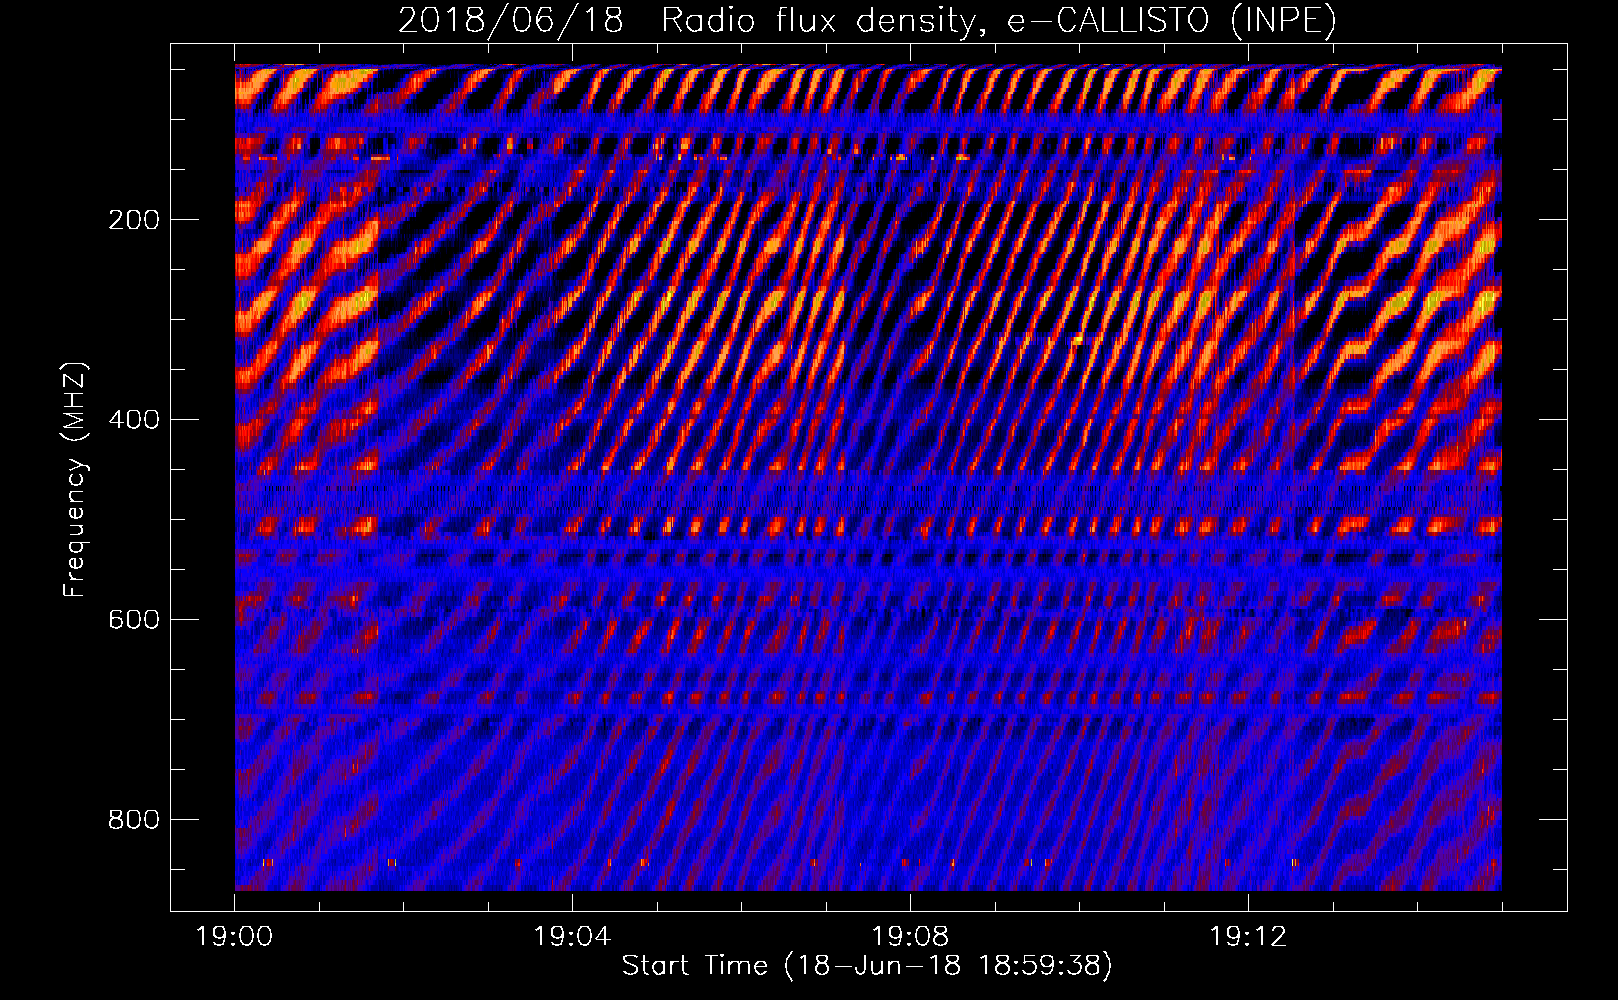Click the 'Frequency (MHZ)' y-axis label
Screen dimensions: 1618x1000
(x=76, y=479)
